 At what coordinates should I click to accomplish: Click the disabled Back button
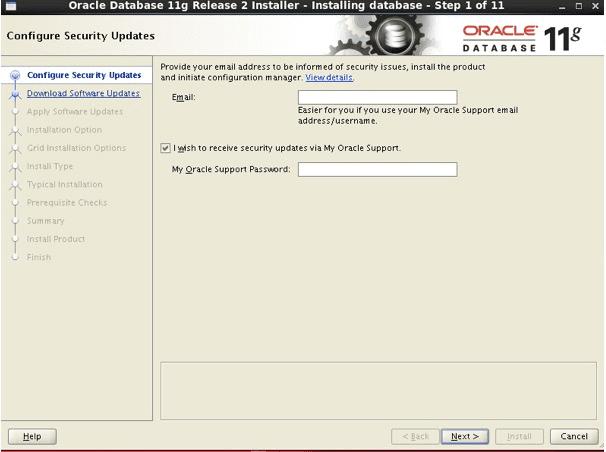(415, 437)
